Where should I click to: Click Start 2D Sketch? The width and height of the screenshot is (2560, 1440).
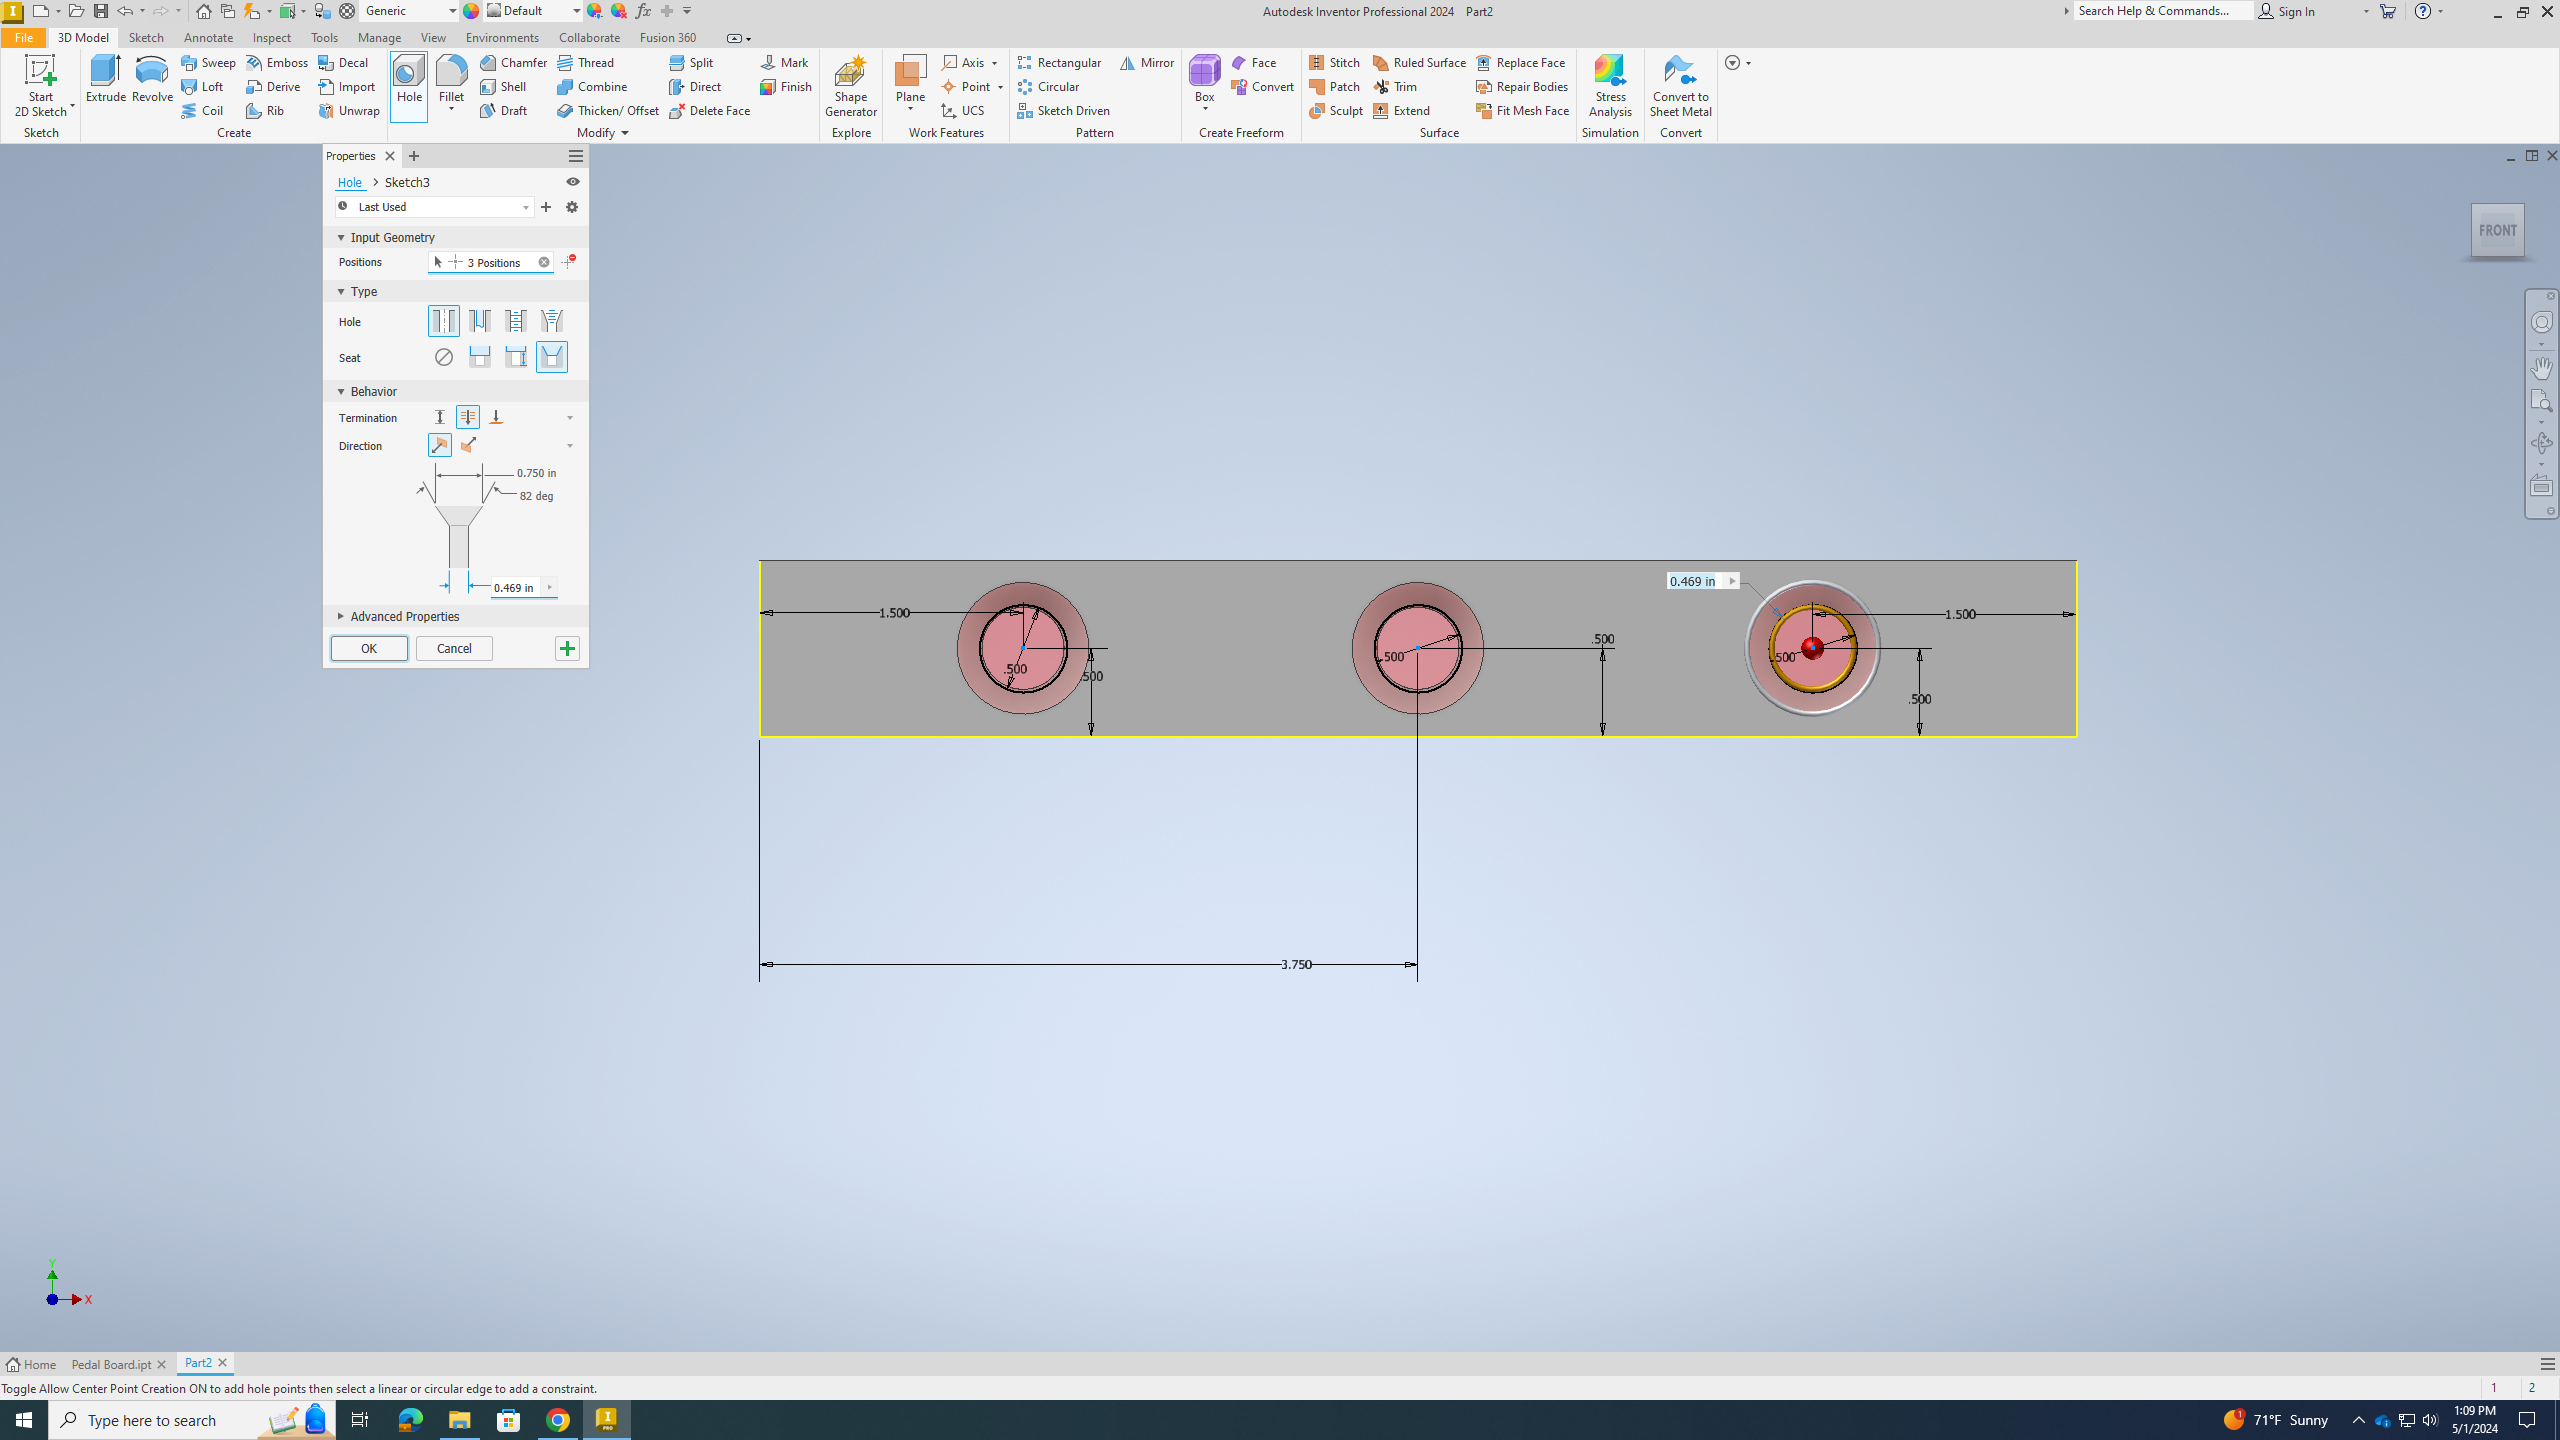point(40,86)
